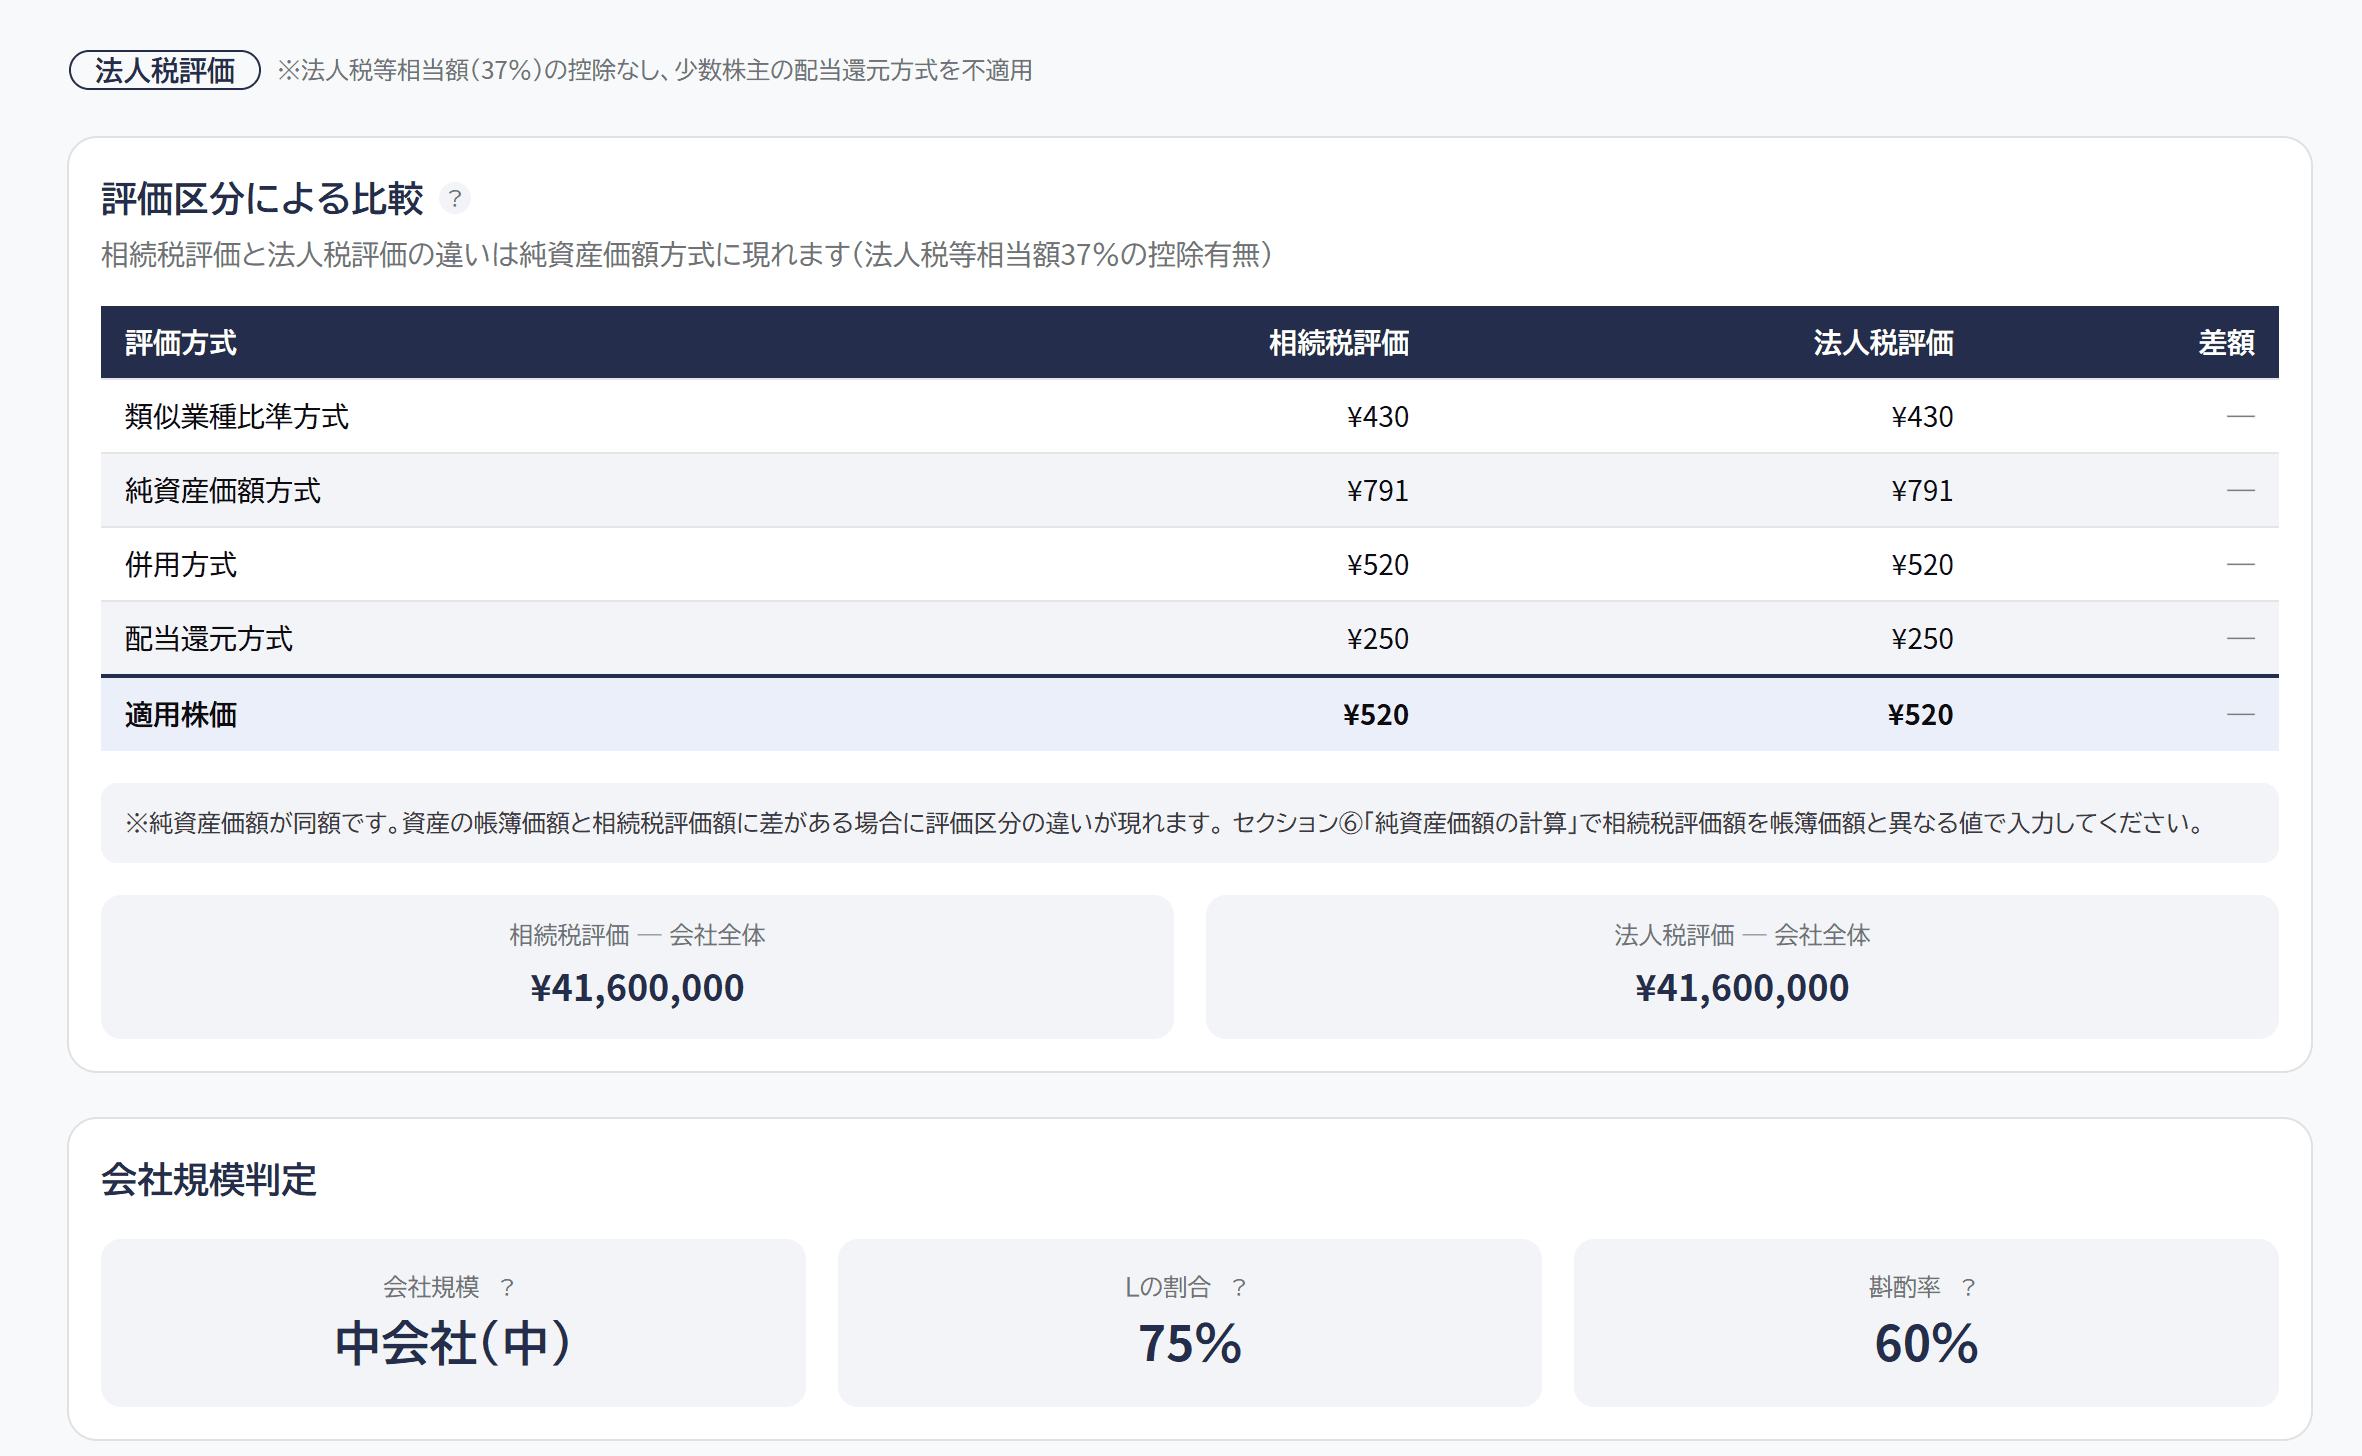Open help icon beside 評価区分による比較 heading
This screenshot has height=1456, width=2362.
455,199
